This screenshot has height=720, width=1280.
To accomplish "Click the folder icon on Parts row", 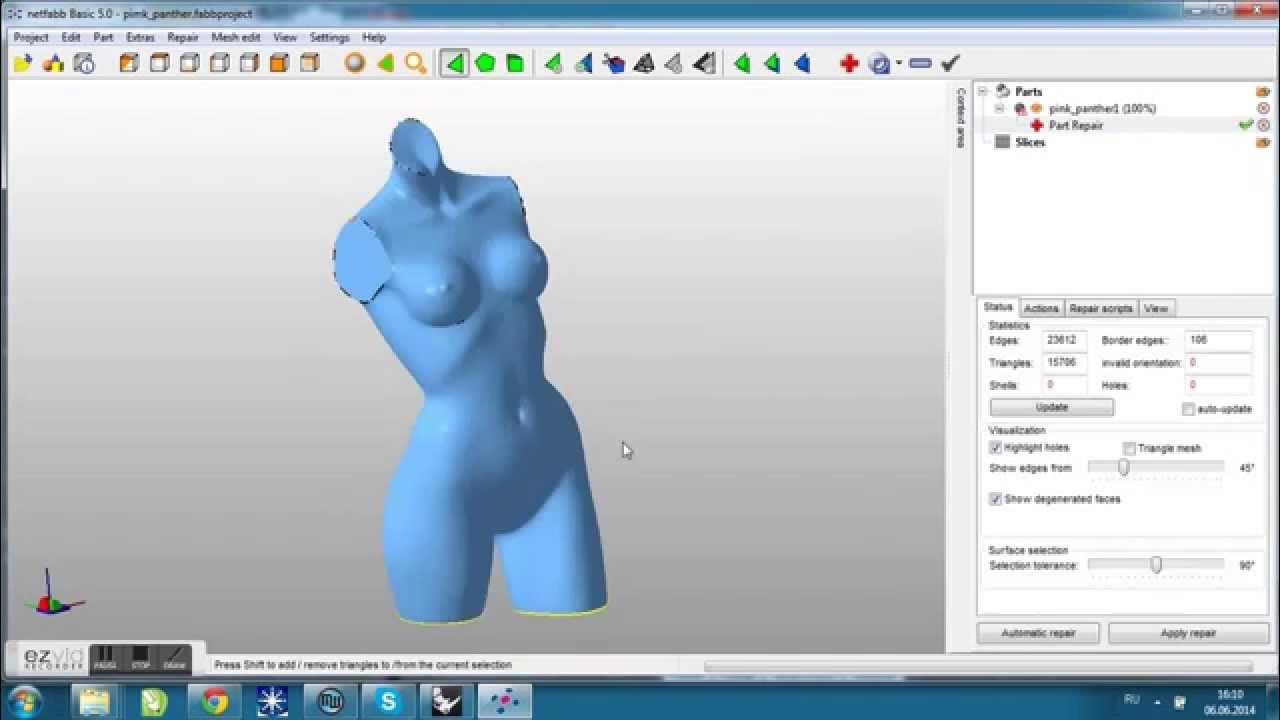I will (x=1263, y=91).
